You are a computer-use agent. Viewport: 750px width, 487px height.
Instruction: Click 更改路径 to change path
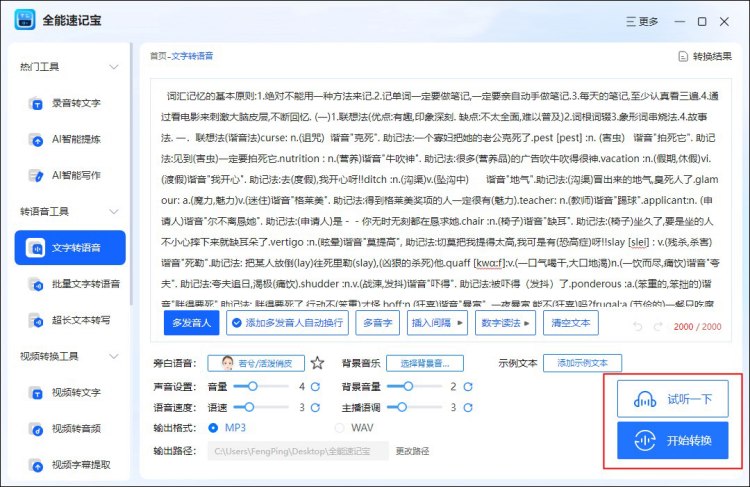pos(412,451)
